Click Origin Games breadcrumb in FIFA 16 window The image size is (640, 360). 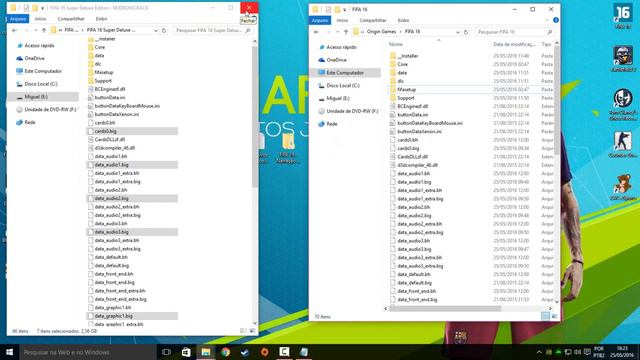[381, 32]
